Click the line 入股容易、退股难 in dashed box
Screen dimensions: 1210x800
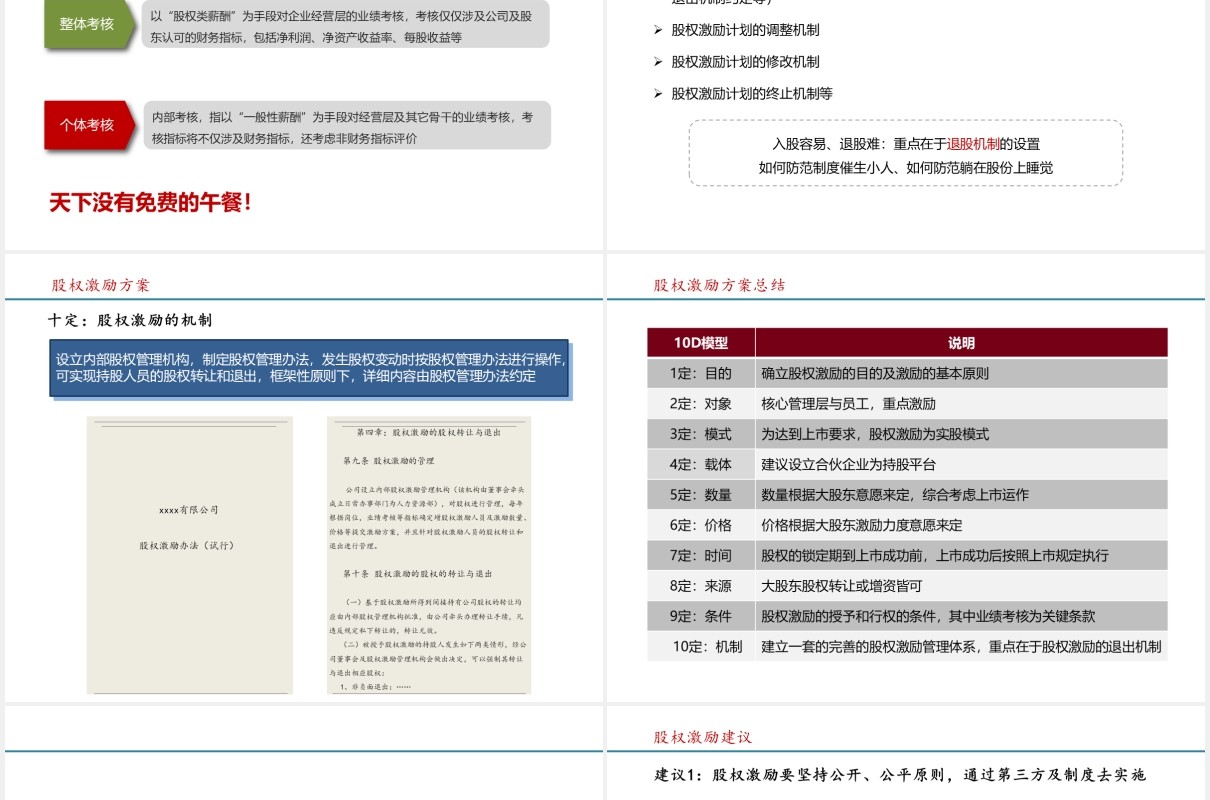click(x=906, y=144)
